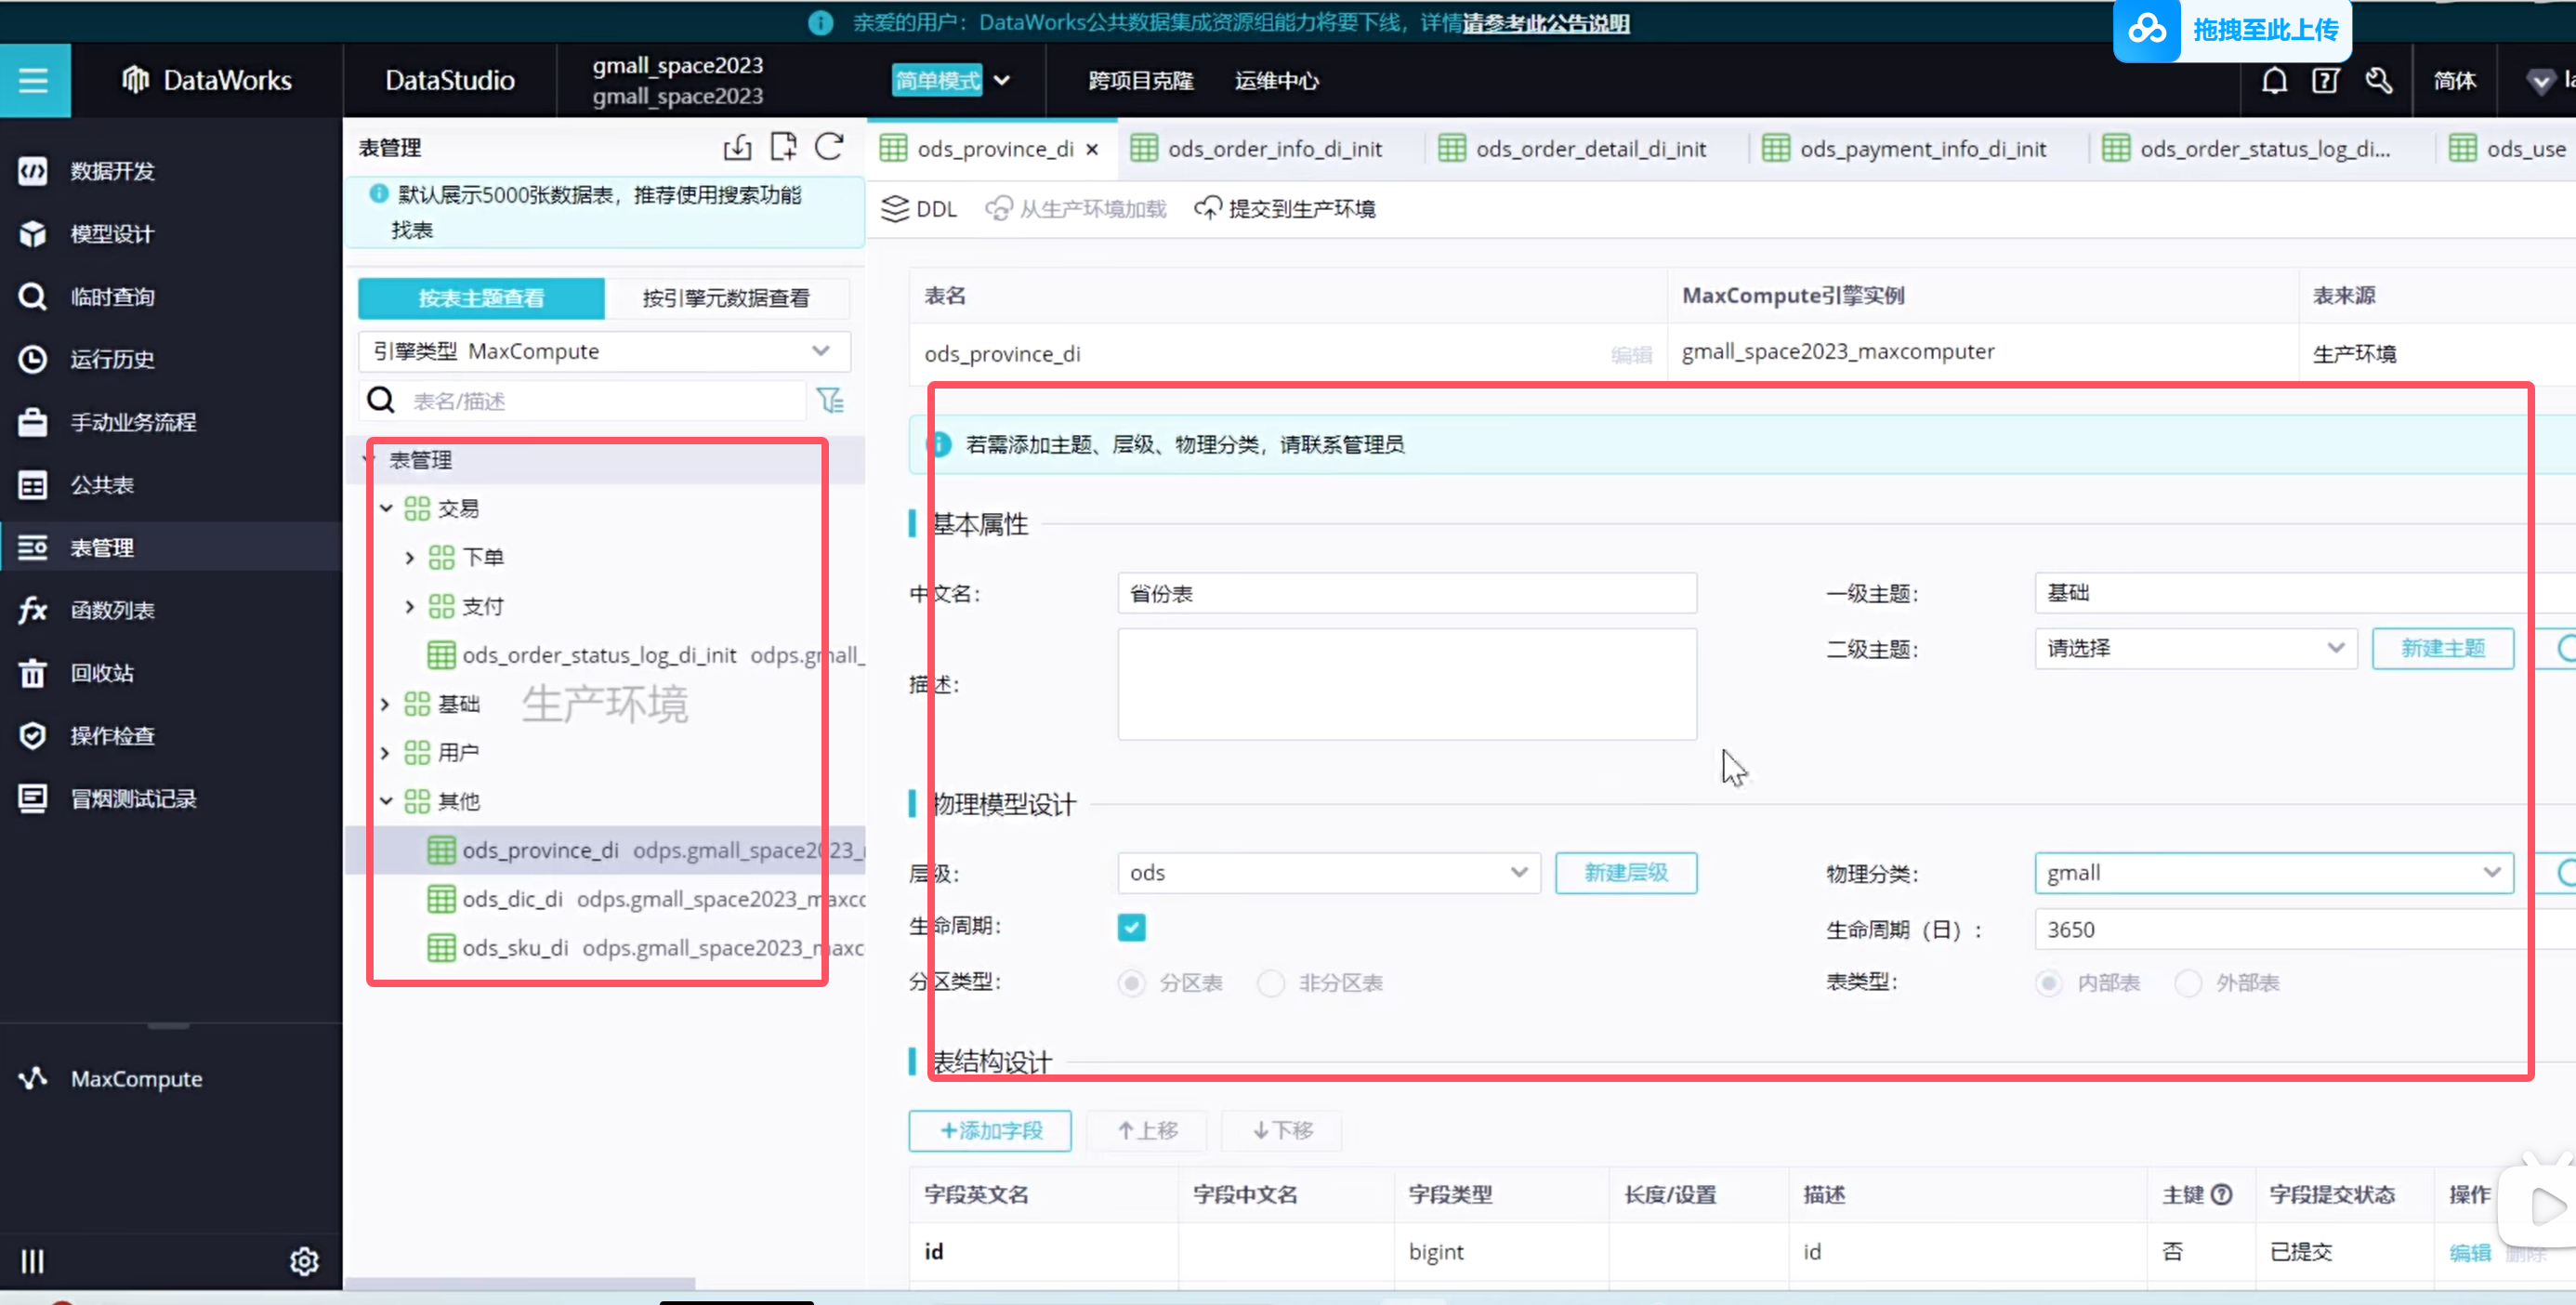Click the import table icon

(x=738, y=147)
